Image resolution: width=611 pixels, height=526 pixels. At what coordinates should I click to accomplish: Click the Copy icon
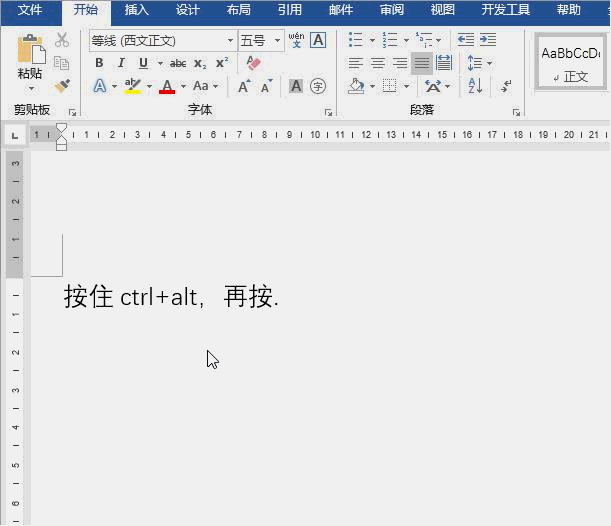coord(61,63)
